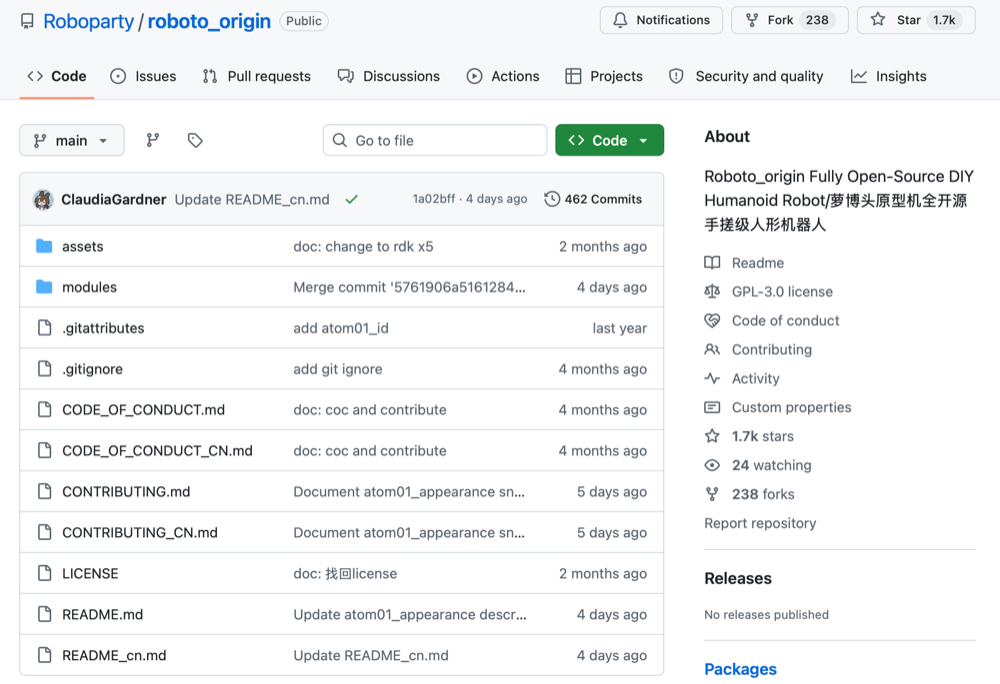This screenshot has height=684, width=1000.
Task: Open the CONTRIBUTING_CN.md file
Action: pyautogui.click(x=140, y=532)
